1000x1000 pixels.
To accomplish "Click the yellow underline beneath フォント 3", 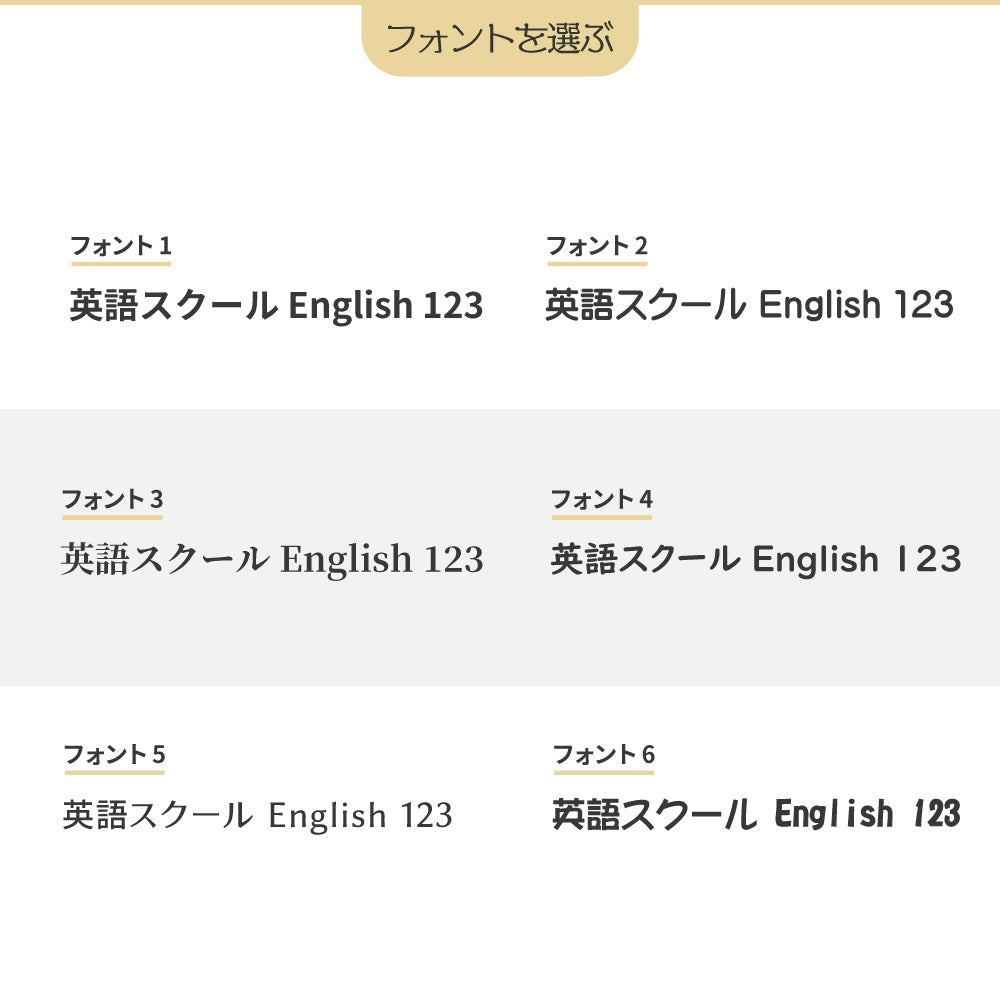I will click(112, 518).
